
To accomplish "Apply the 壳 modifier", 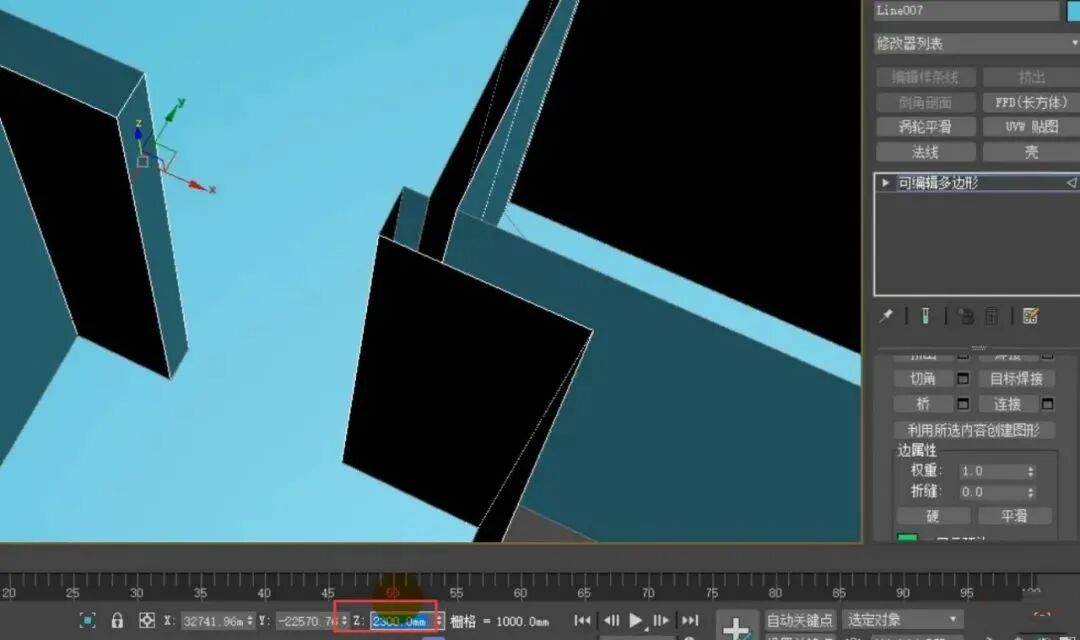I will click(1032, 152).
